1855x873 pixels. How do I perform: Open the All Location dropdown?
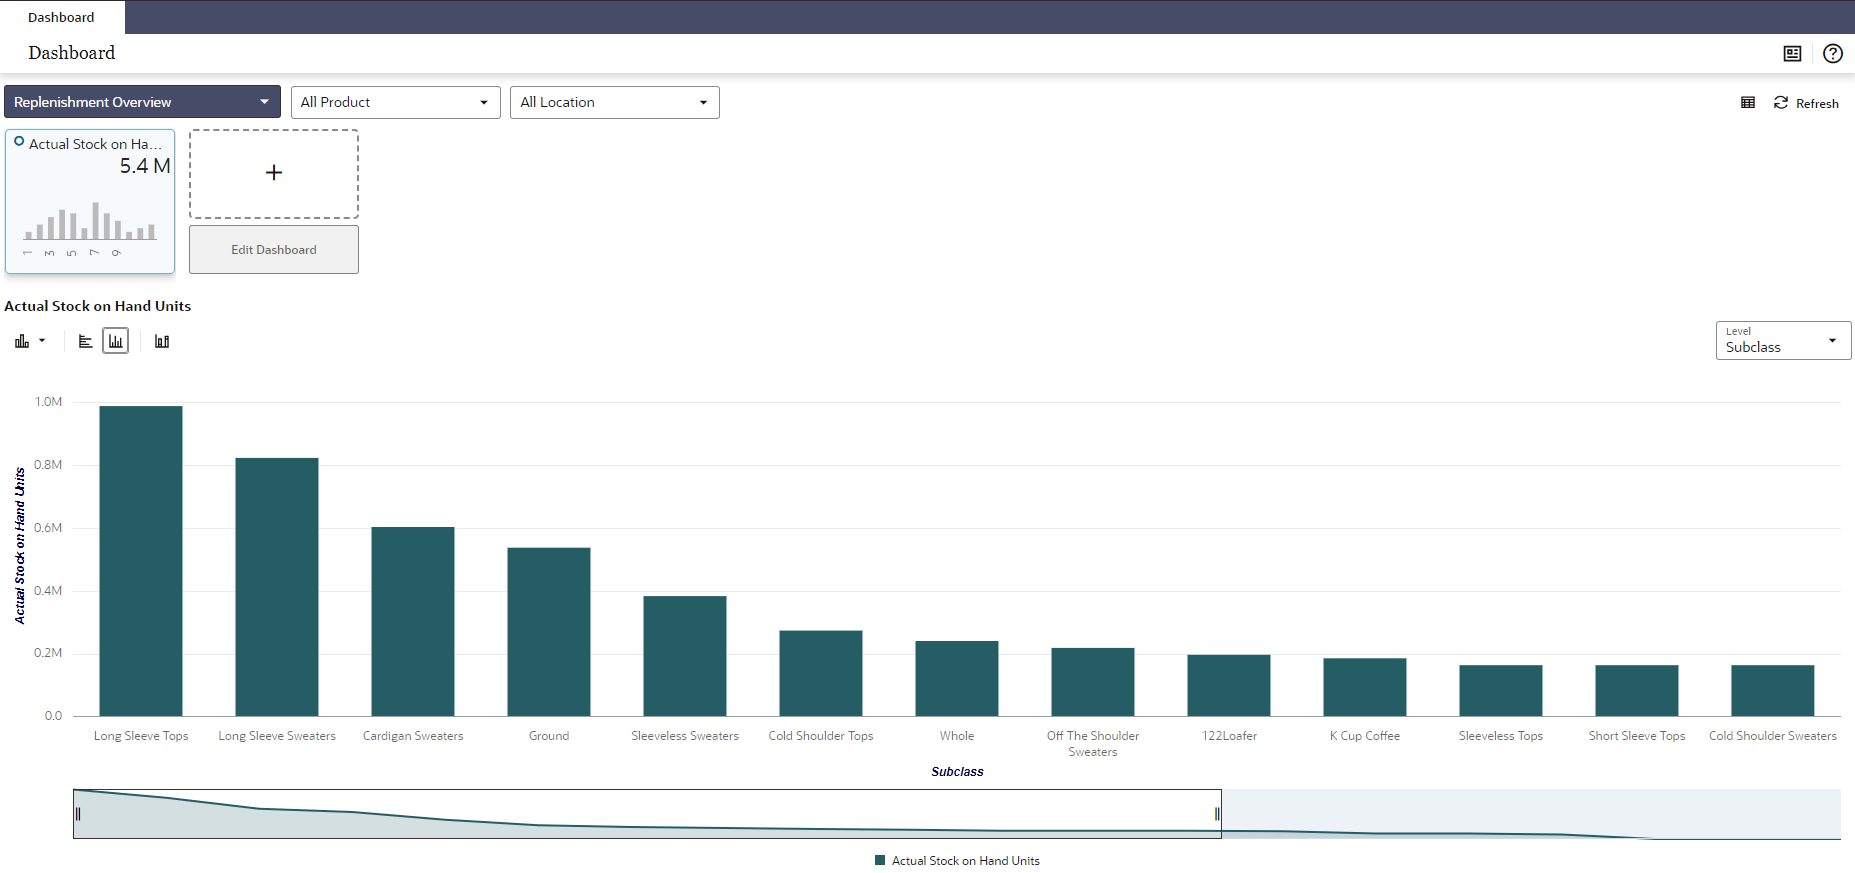[615, 102]
